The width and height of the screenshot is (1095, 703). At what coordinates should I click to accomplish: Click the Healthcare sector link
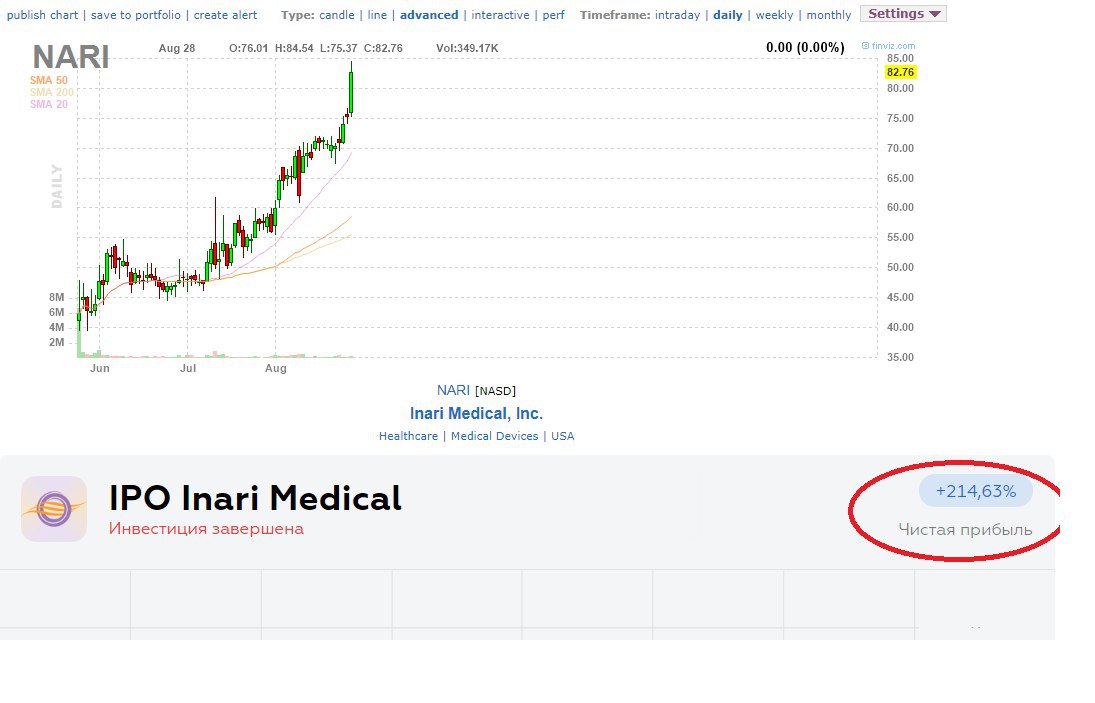408,436
